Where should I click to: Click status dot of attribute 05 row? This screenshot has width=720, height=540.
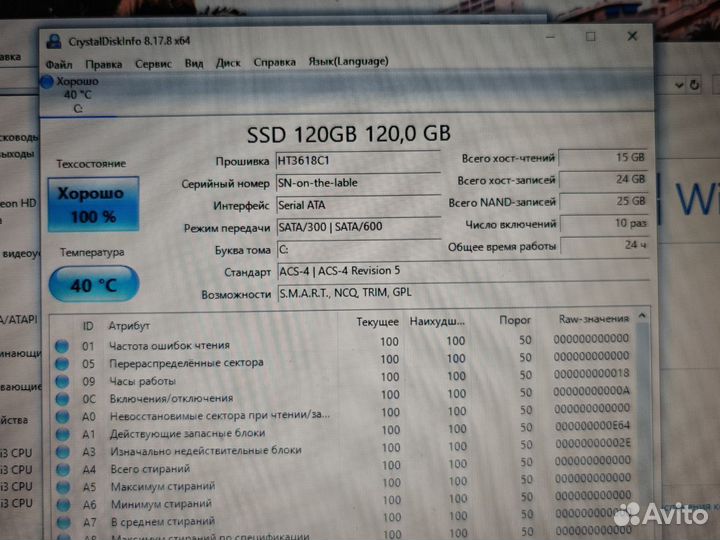click(x=62, y=364)
